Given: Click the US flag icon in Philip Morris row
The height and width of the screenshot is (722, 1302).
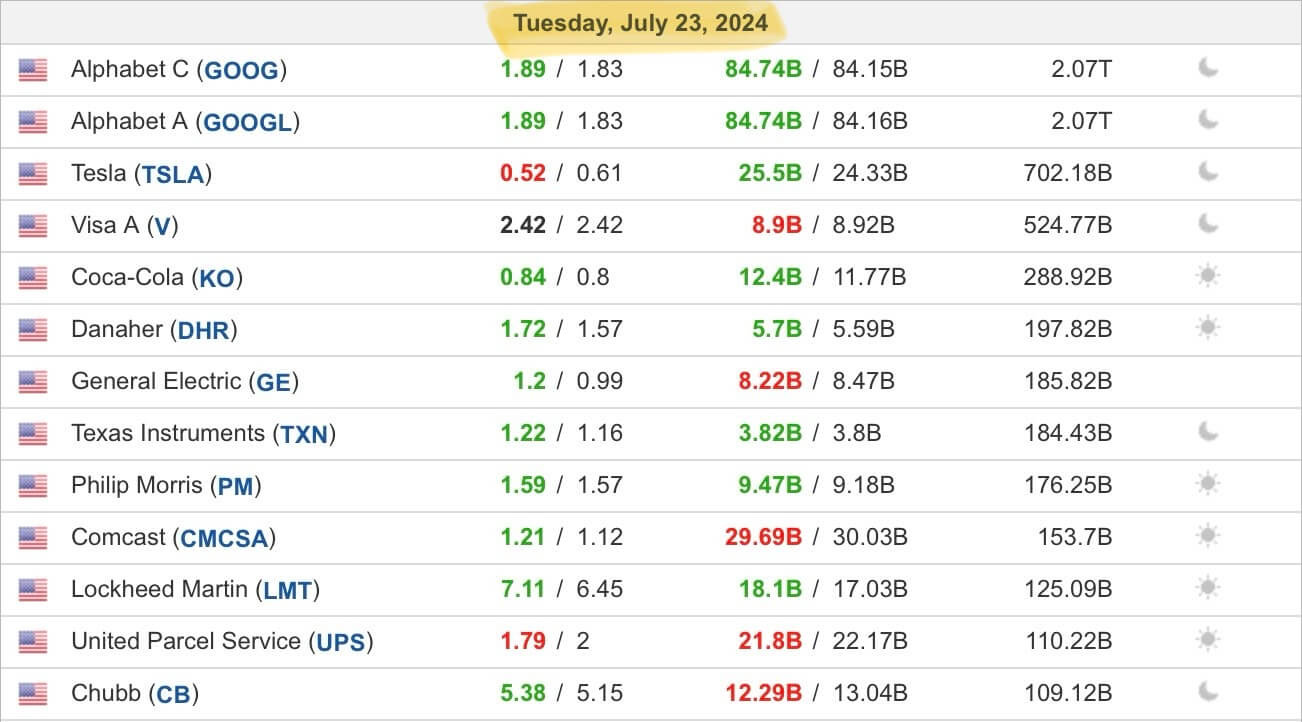Looking at the screenshot, I should [33, 486].
